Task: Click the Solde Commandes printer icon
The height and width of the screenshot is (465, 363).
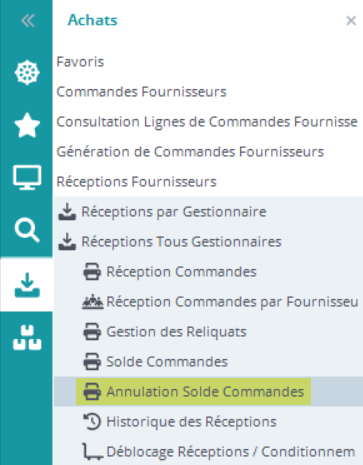Action: click(92, 362)
